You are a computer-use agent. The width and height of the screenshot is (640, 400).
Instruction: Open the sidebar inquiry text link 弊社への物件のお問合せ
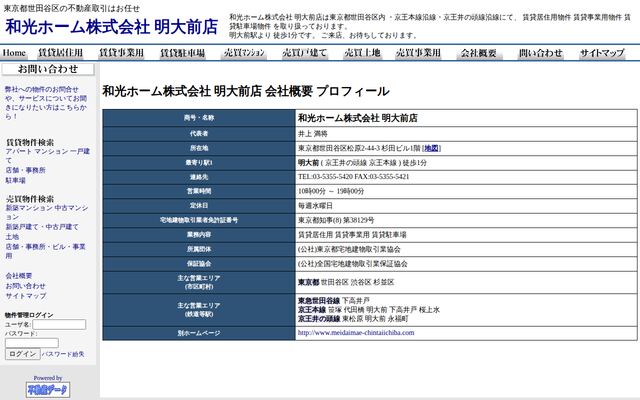tap(46, 102)
